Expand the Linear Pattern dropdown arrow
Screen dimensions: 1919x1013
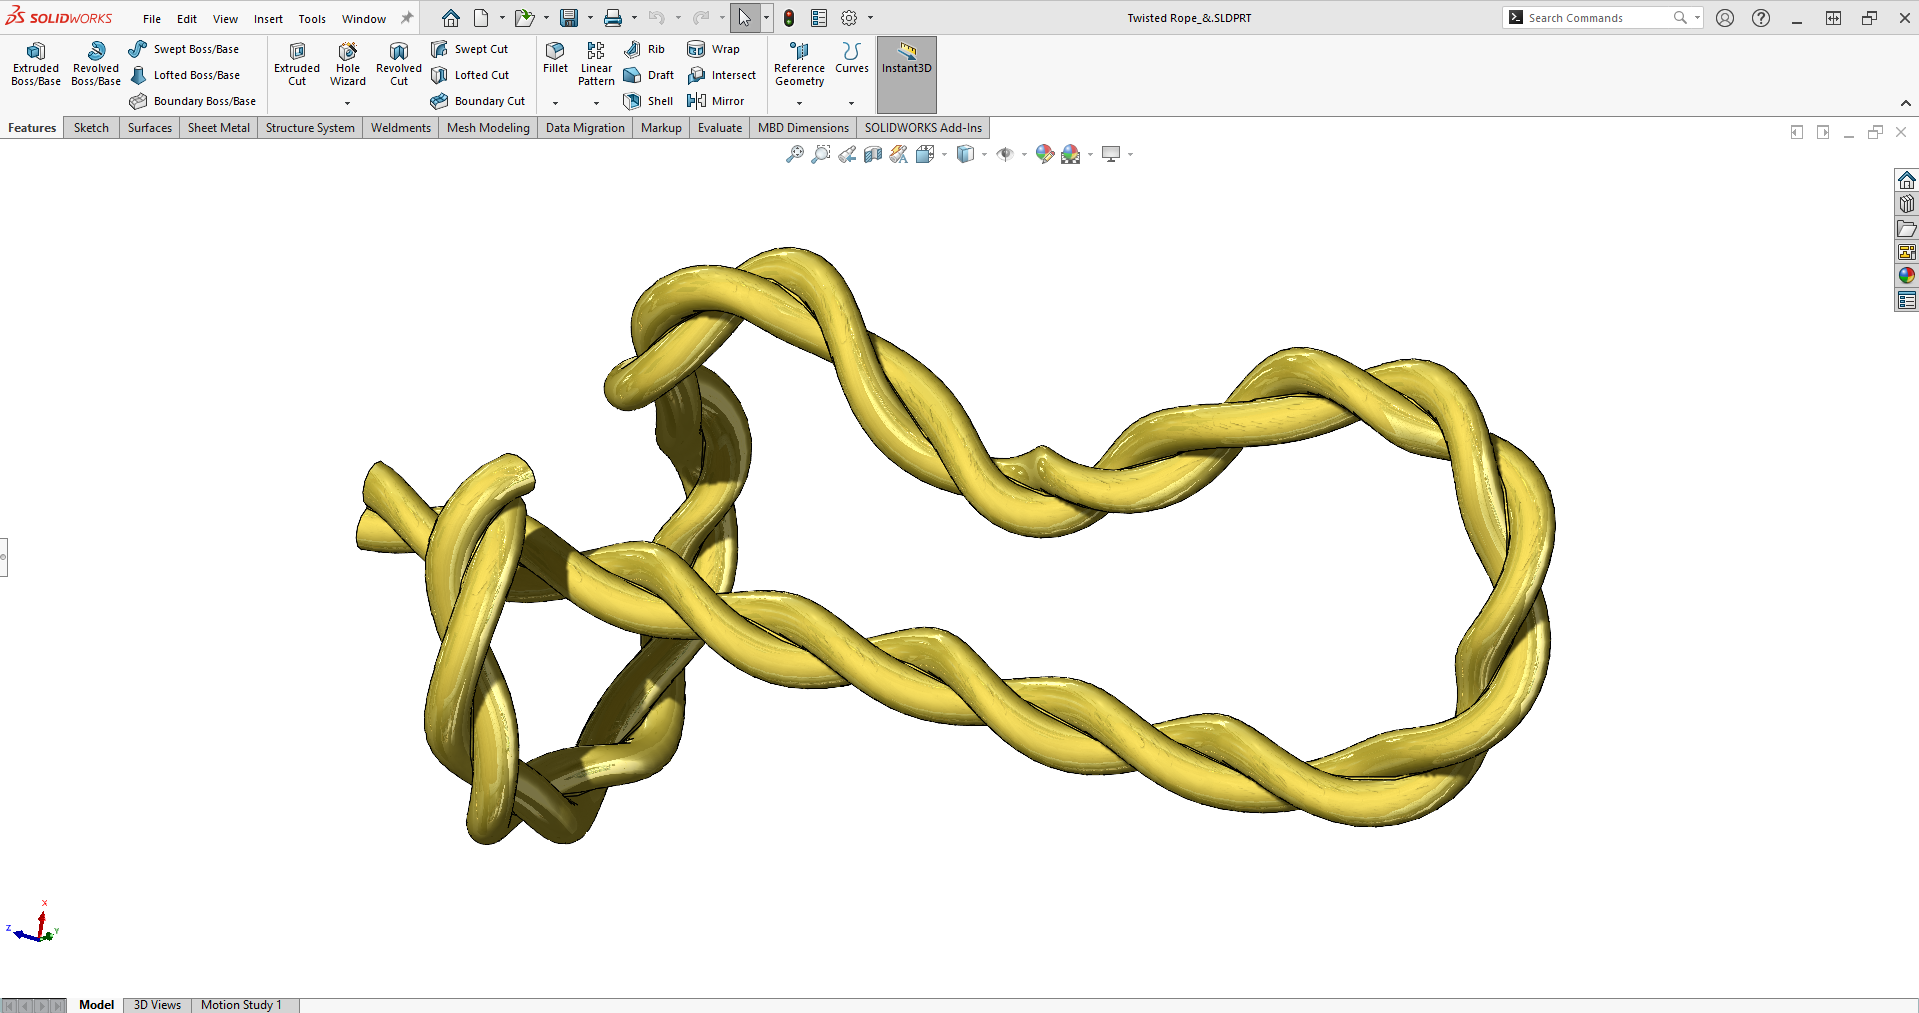(596, 103)
